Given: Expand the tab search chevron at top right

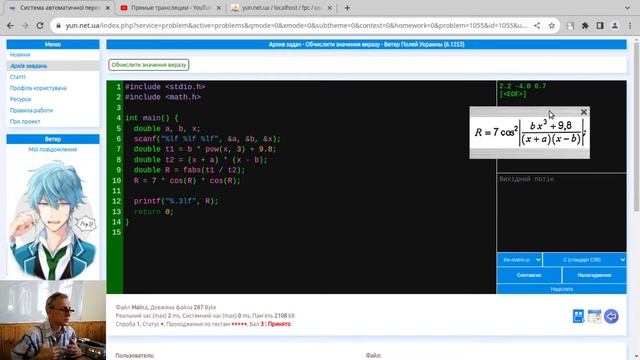Looking at the screenshot, I should click(x=627, y=8).
